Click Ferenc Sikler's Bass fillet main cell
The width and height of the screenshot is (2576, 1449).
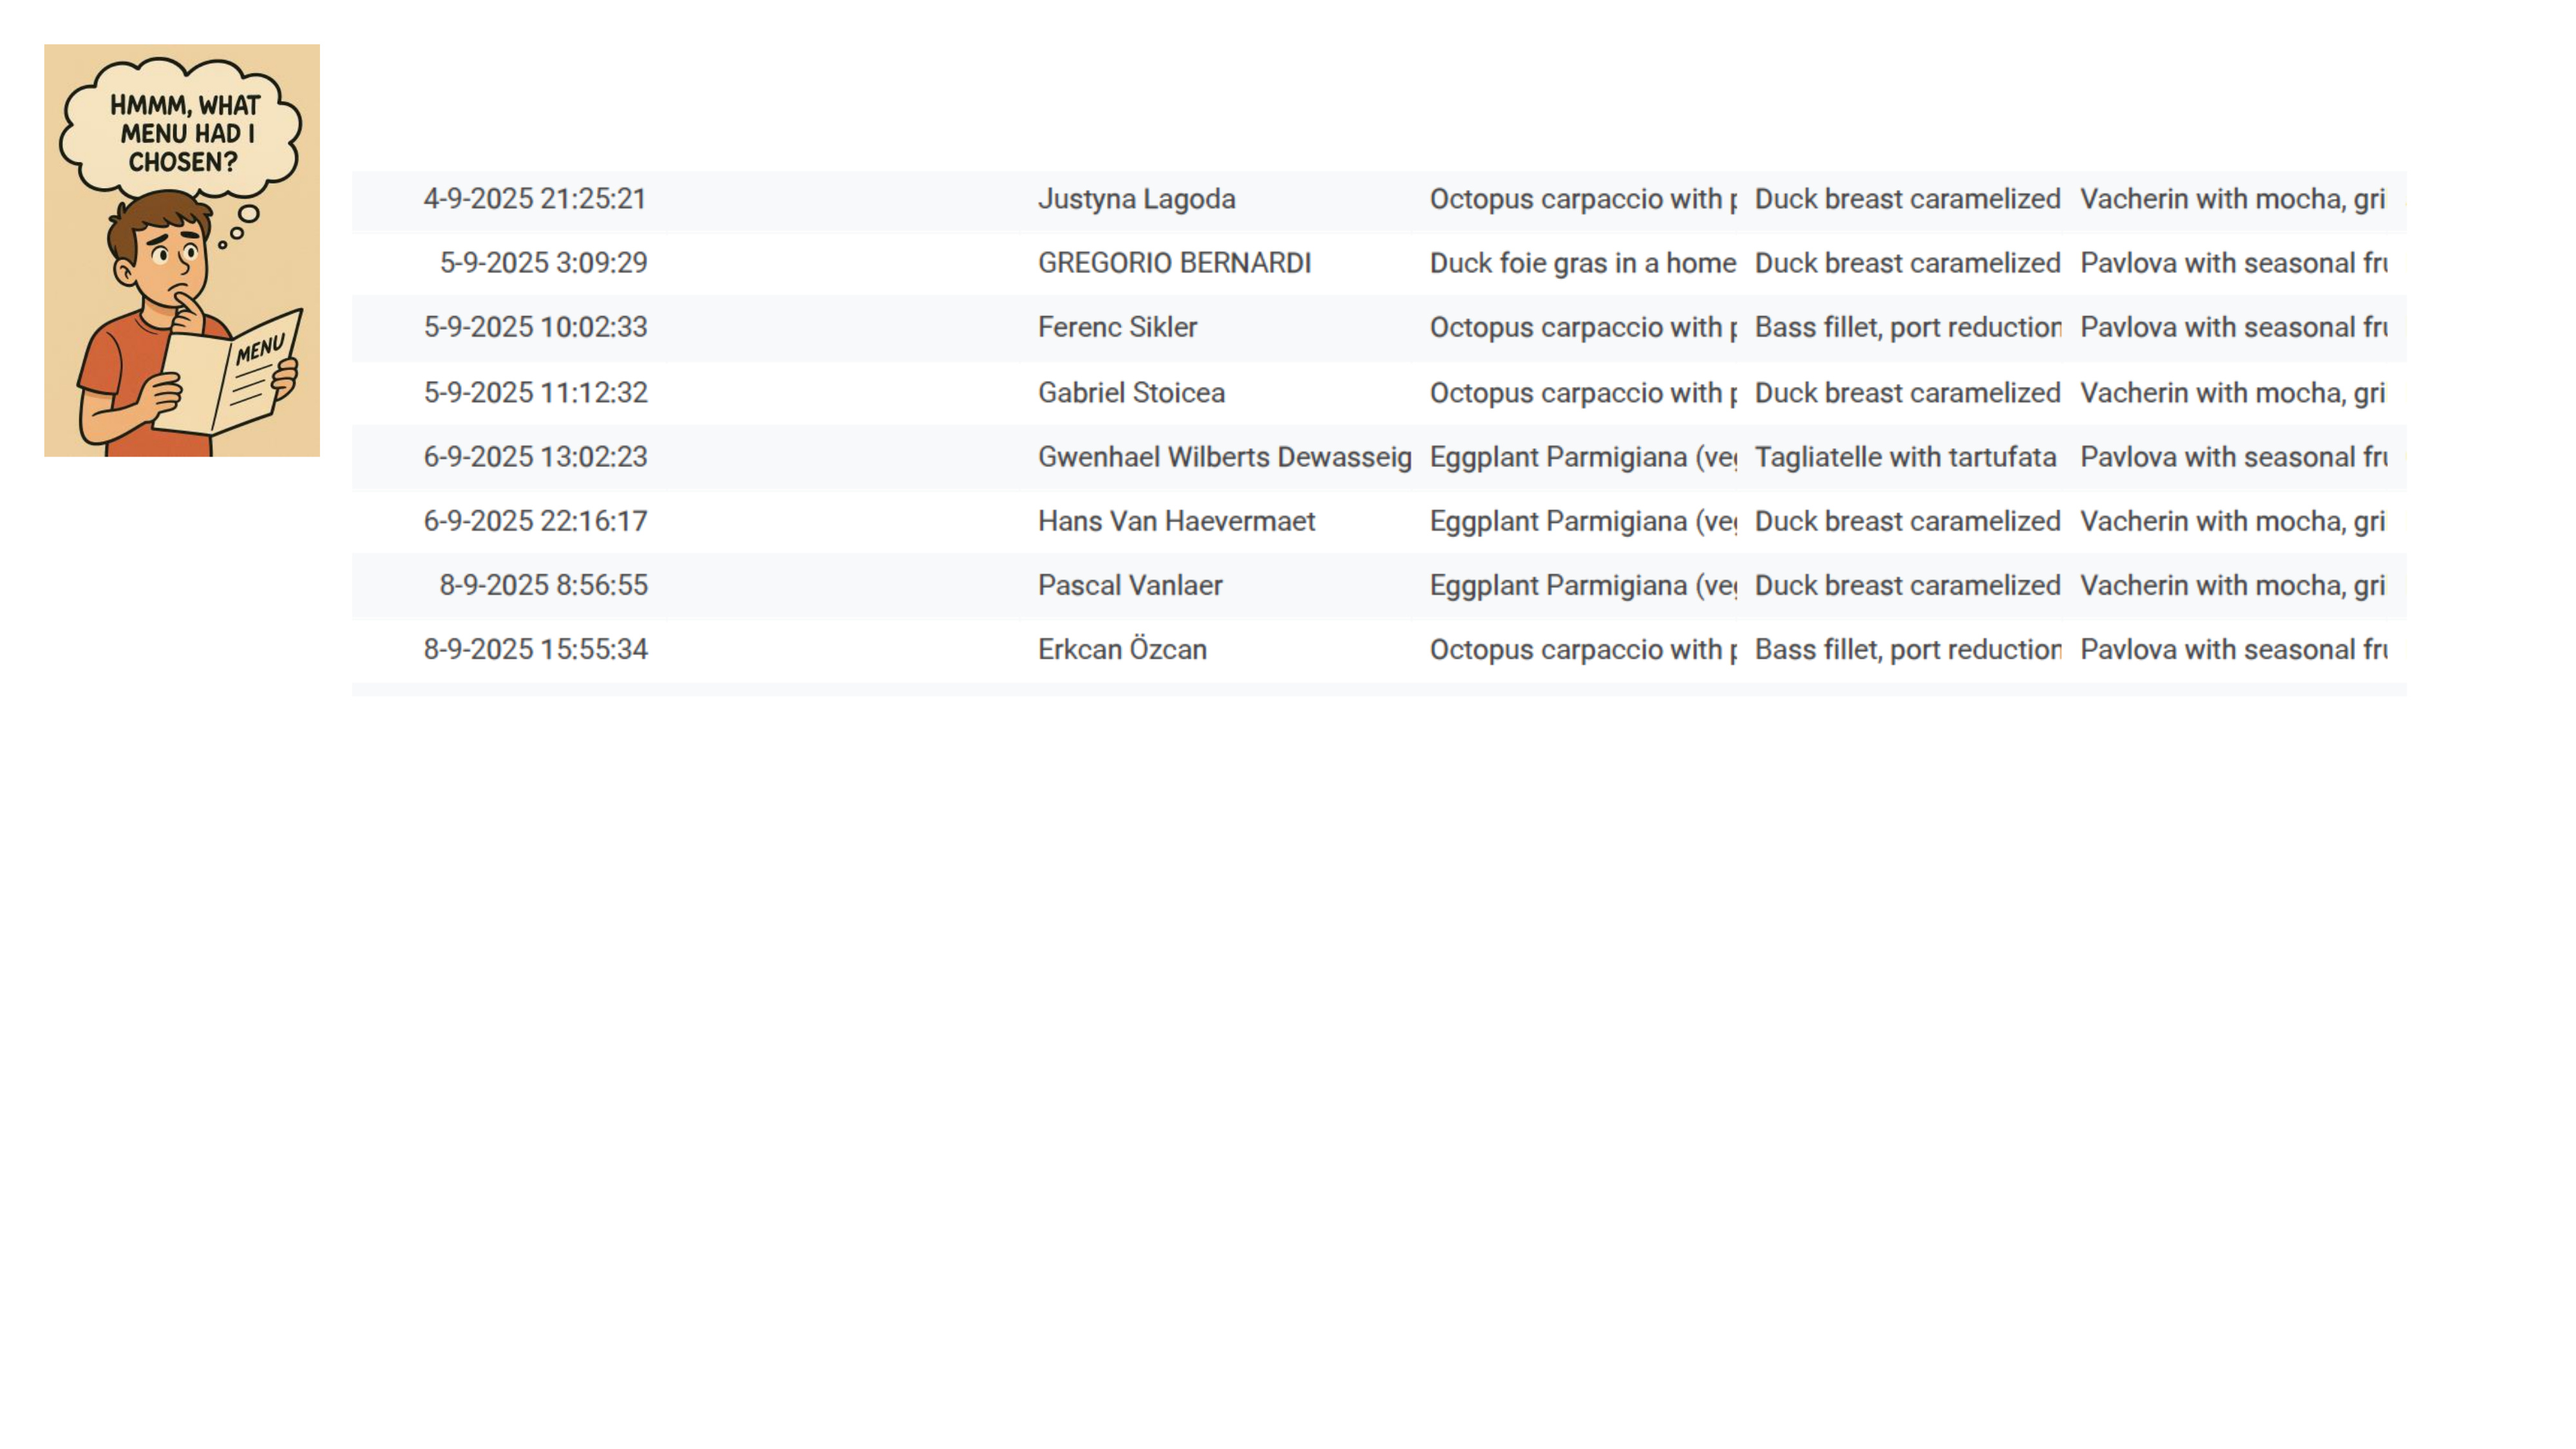click(1907, 327)
